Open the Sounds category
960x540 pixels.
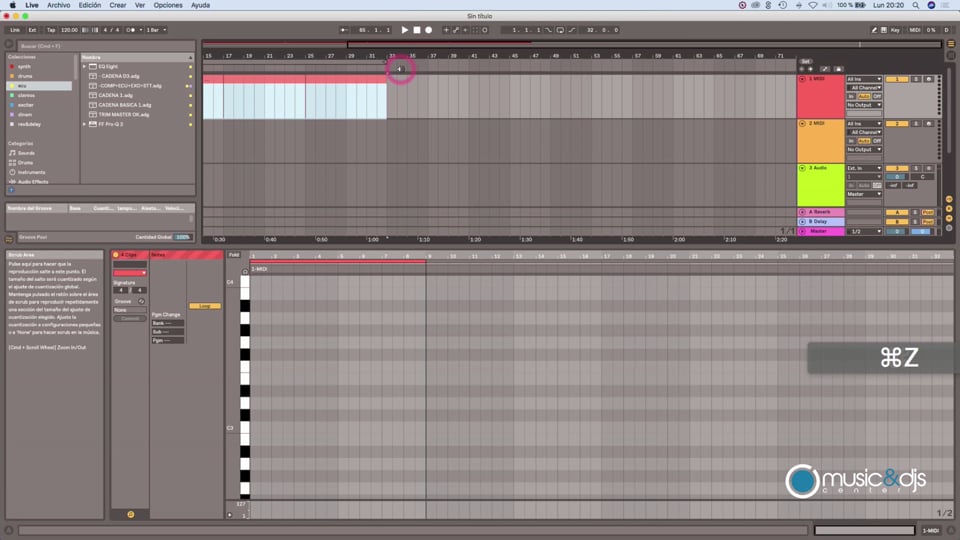point(26,152)
